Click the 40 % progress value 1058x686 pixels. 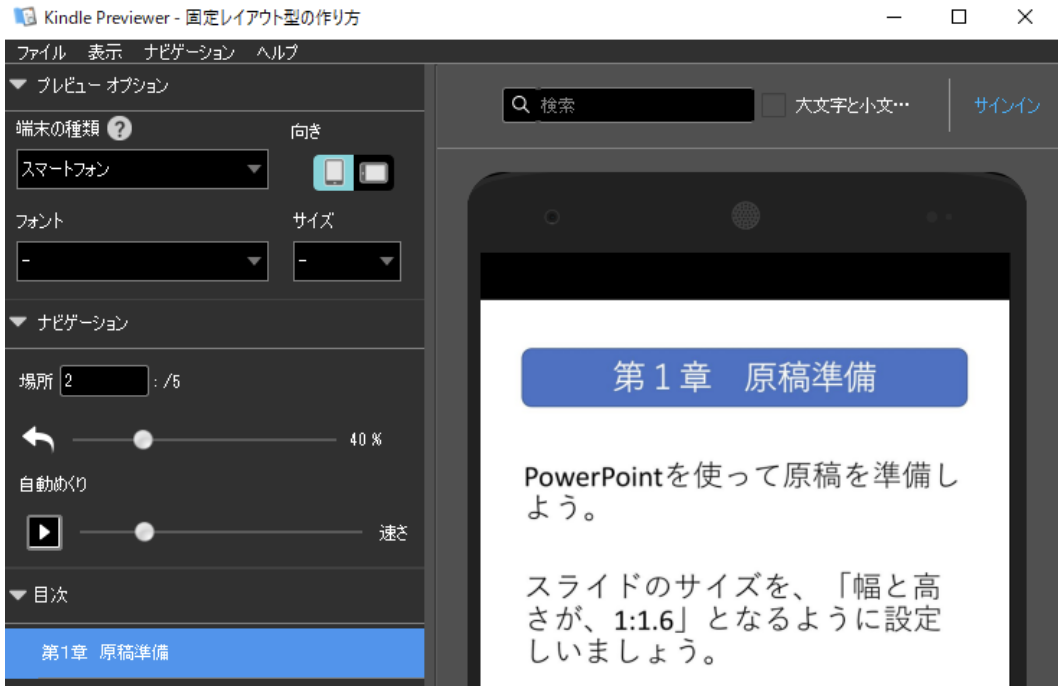point(366,440)
